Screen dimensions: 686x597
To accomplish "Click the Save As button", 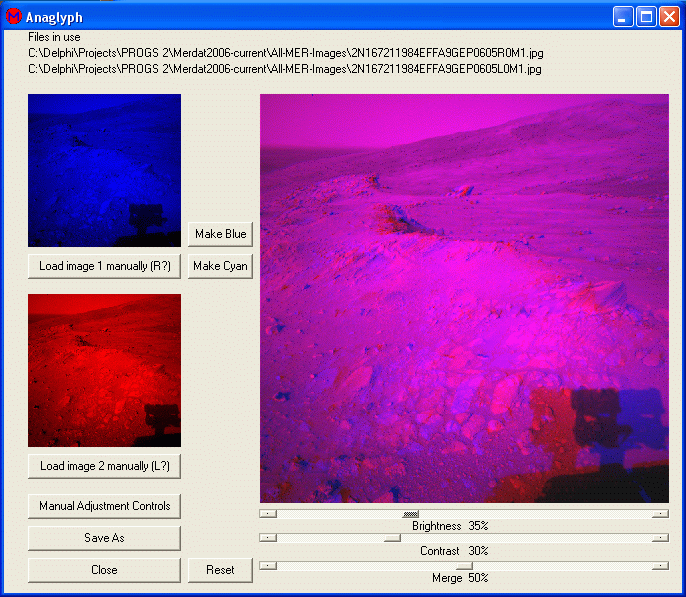I will point(105,538).
